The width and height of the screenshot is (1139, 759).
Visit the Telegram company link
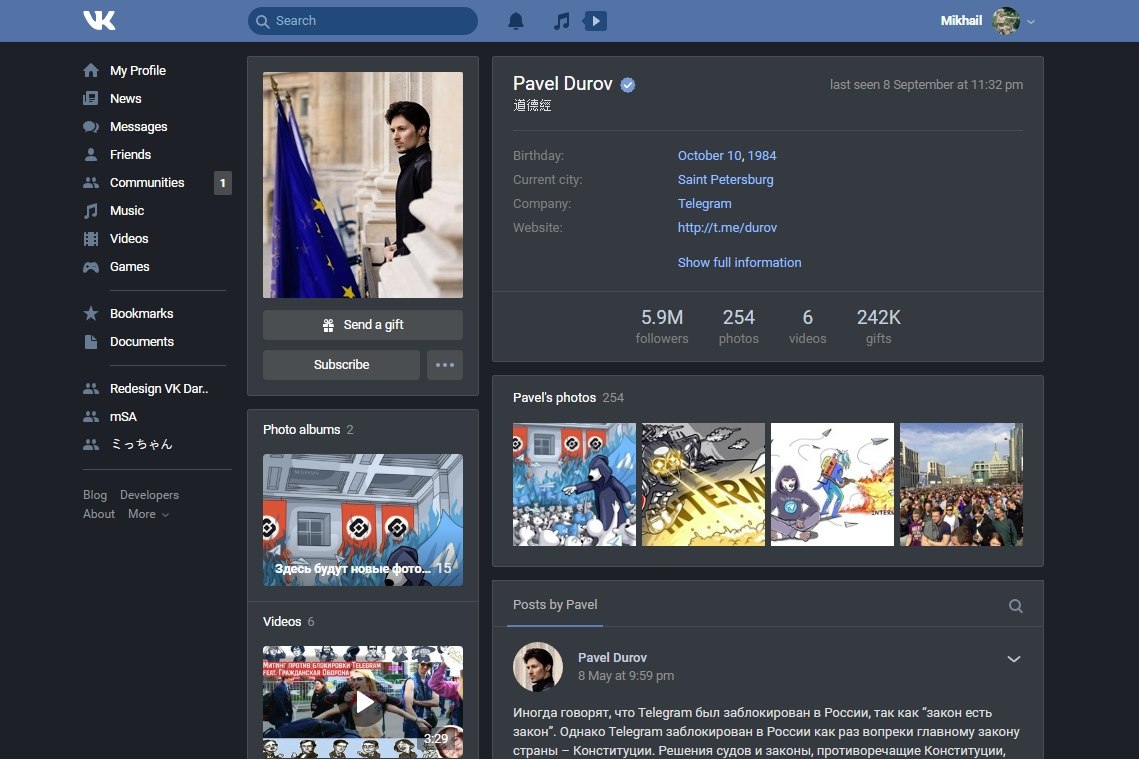[705, 203]
